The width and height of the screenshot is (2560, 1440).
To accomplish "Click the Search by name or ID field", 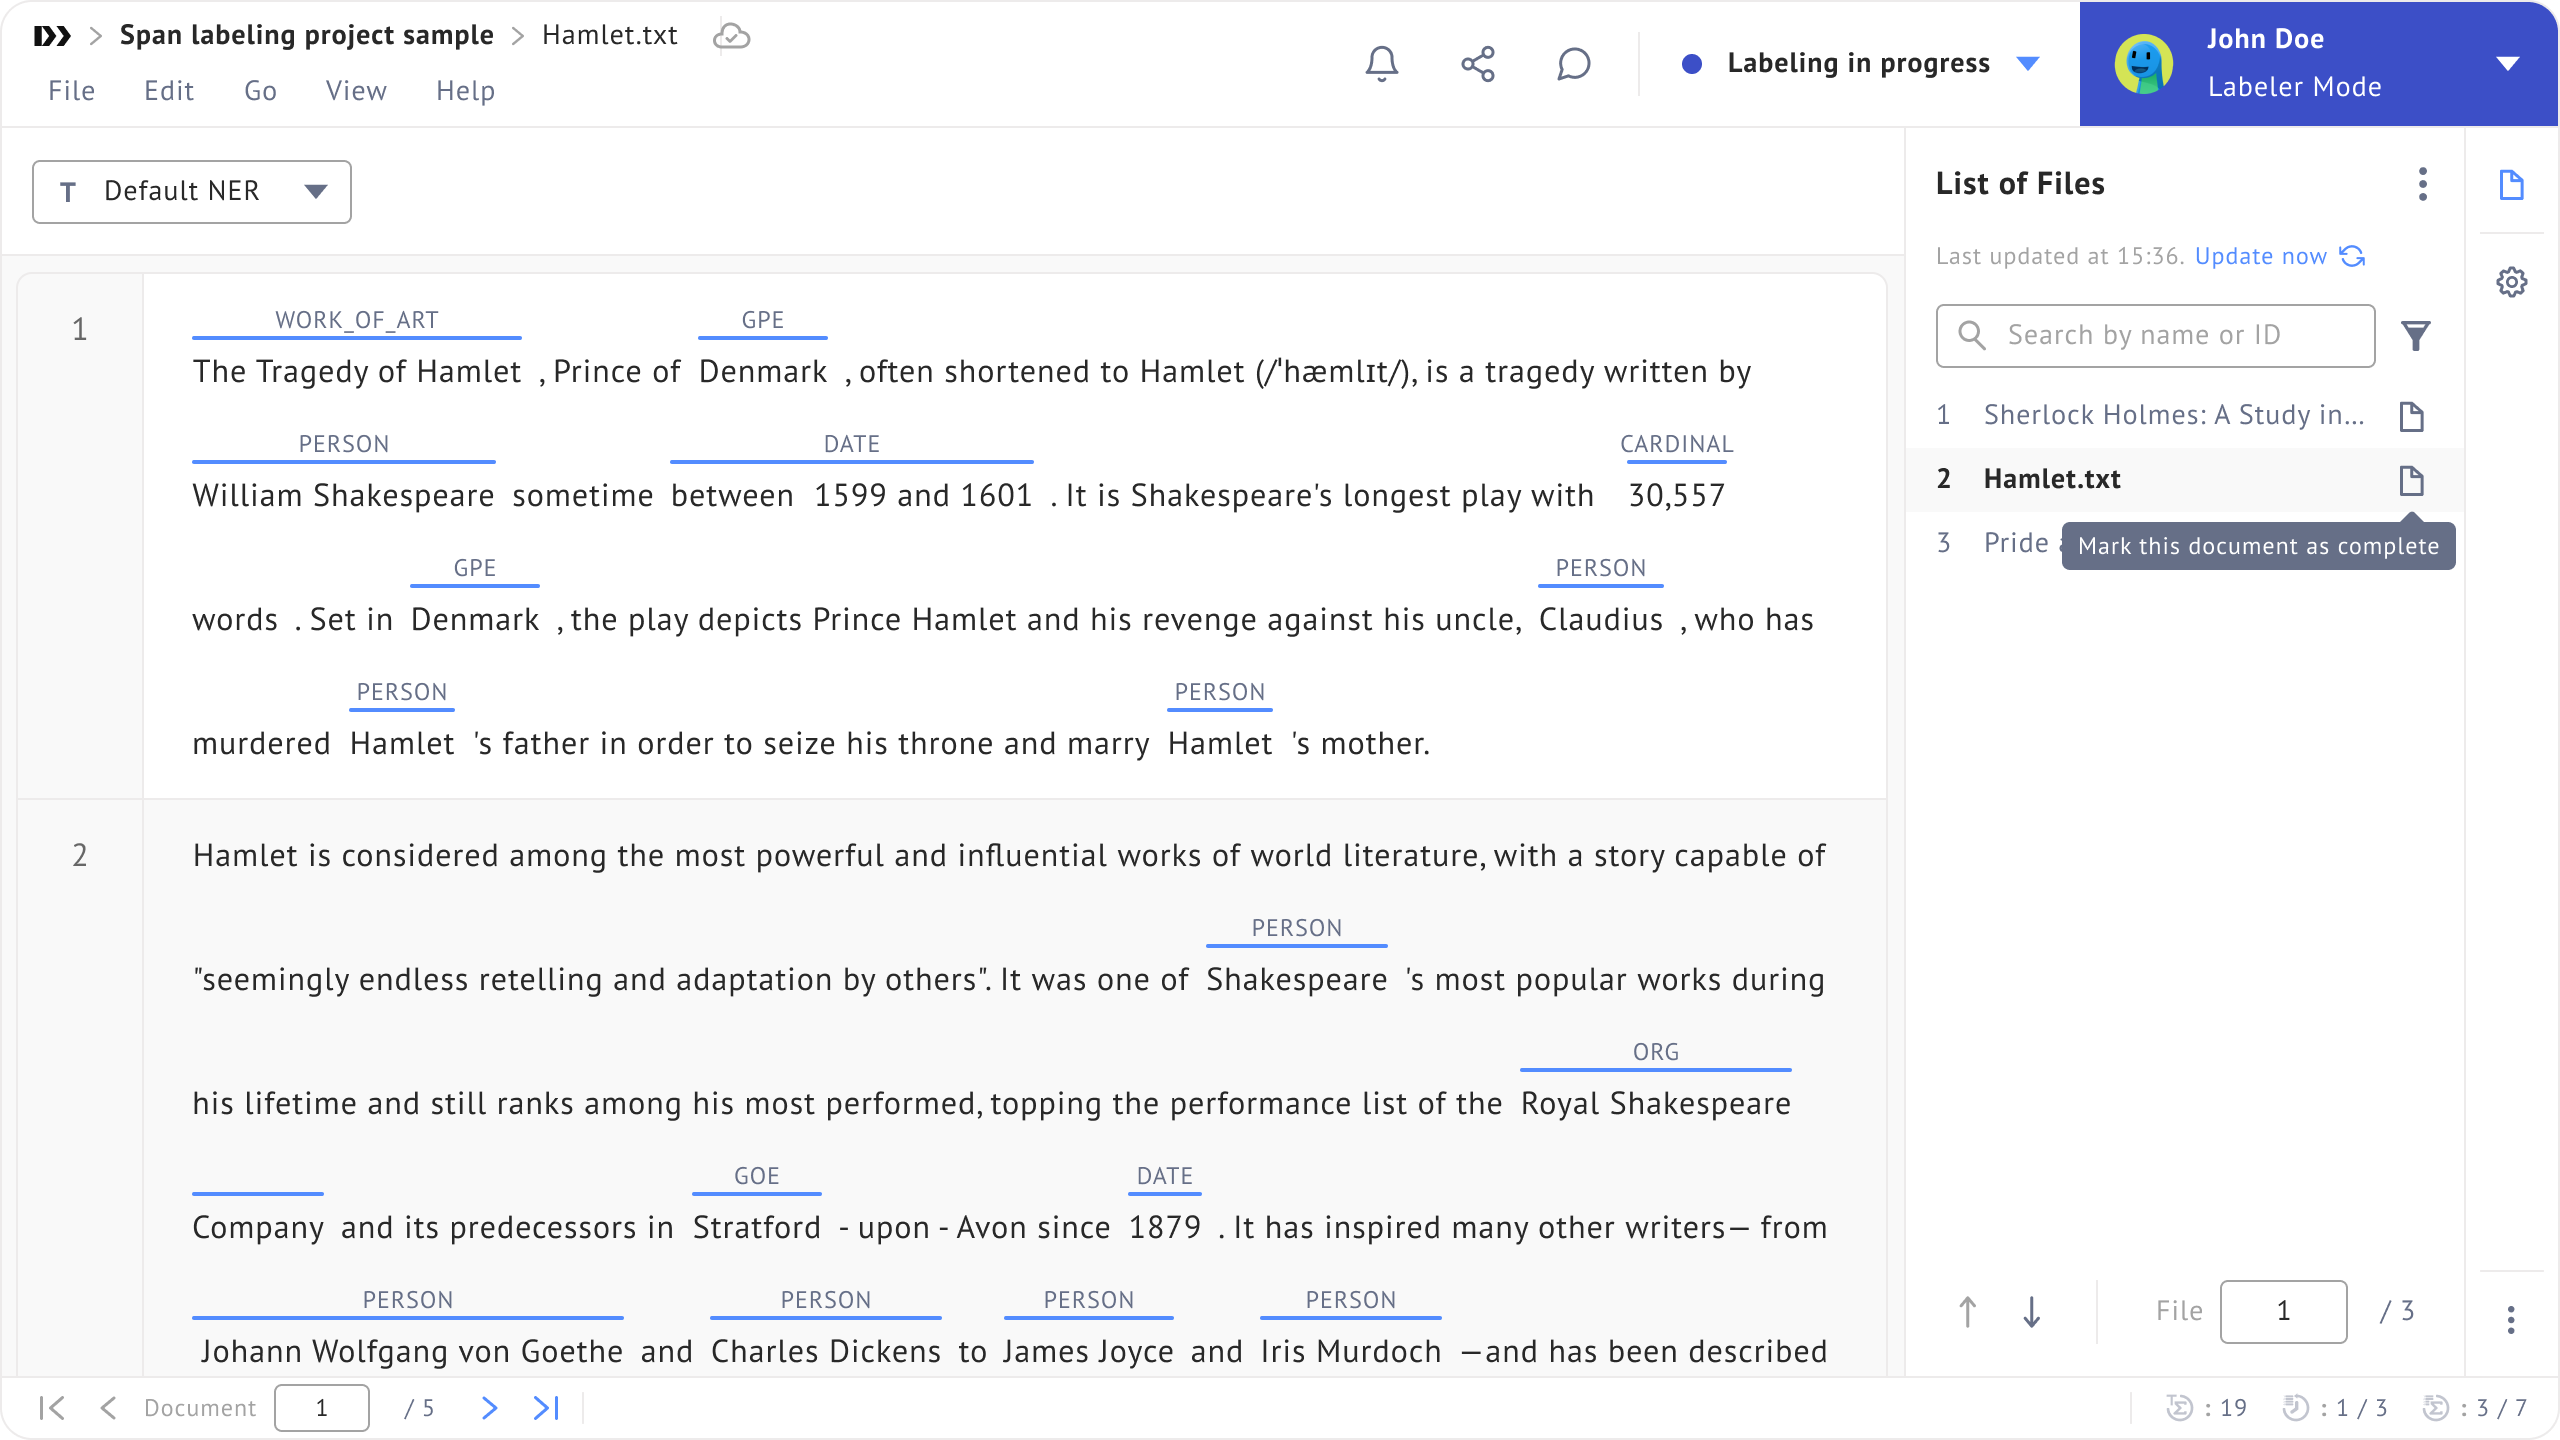I will (2156, 335).
